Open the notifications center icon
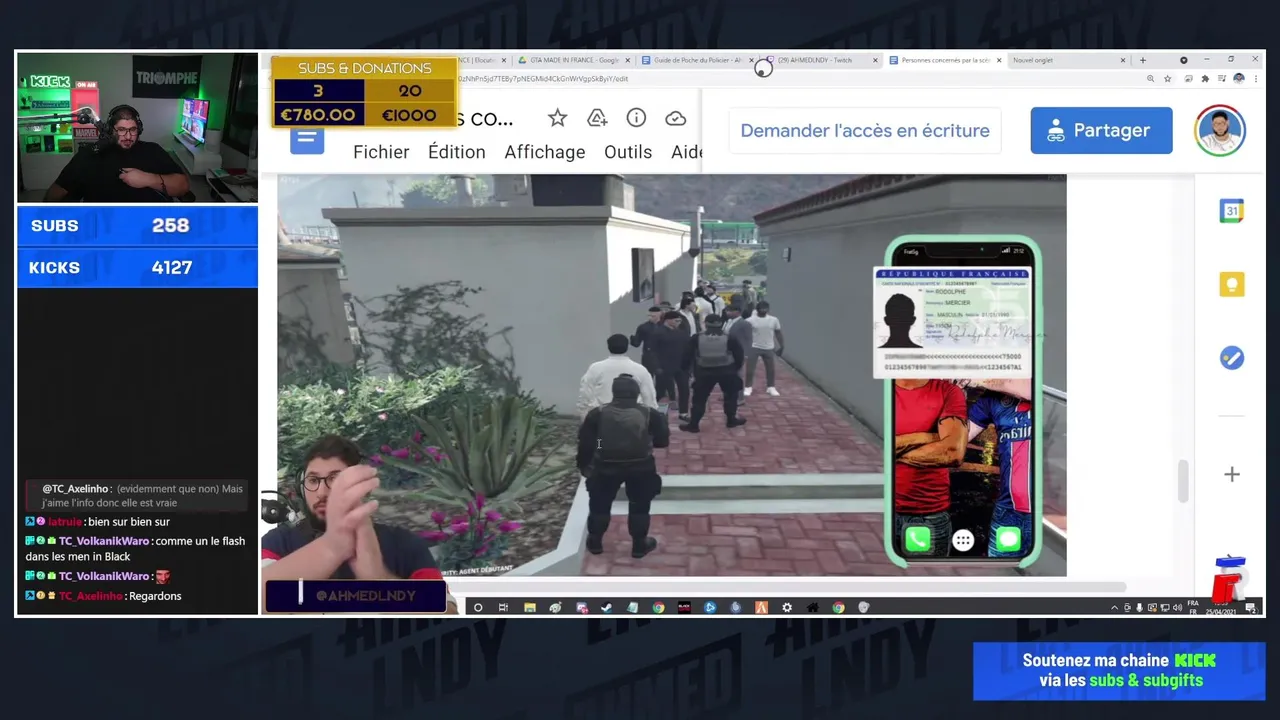The height and width of the screenshot is (720, 1280). tap(1252, 608)
